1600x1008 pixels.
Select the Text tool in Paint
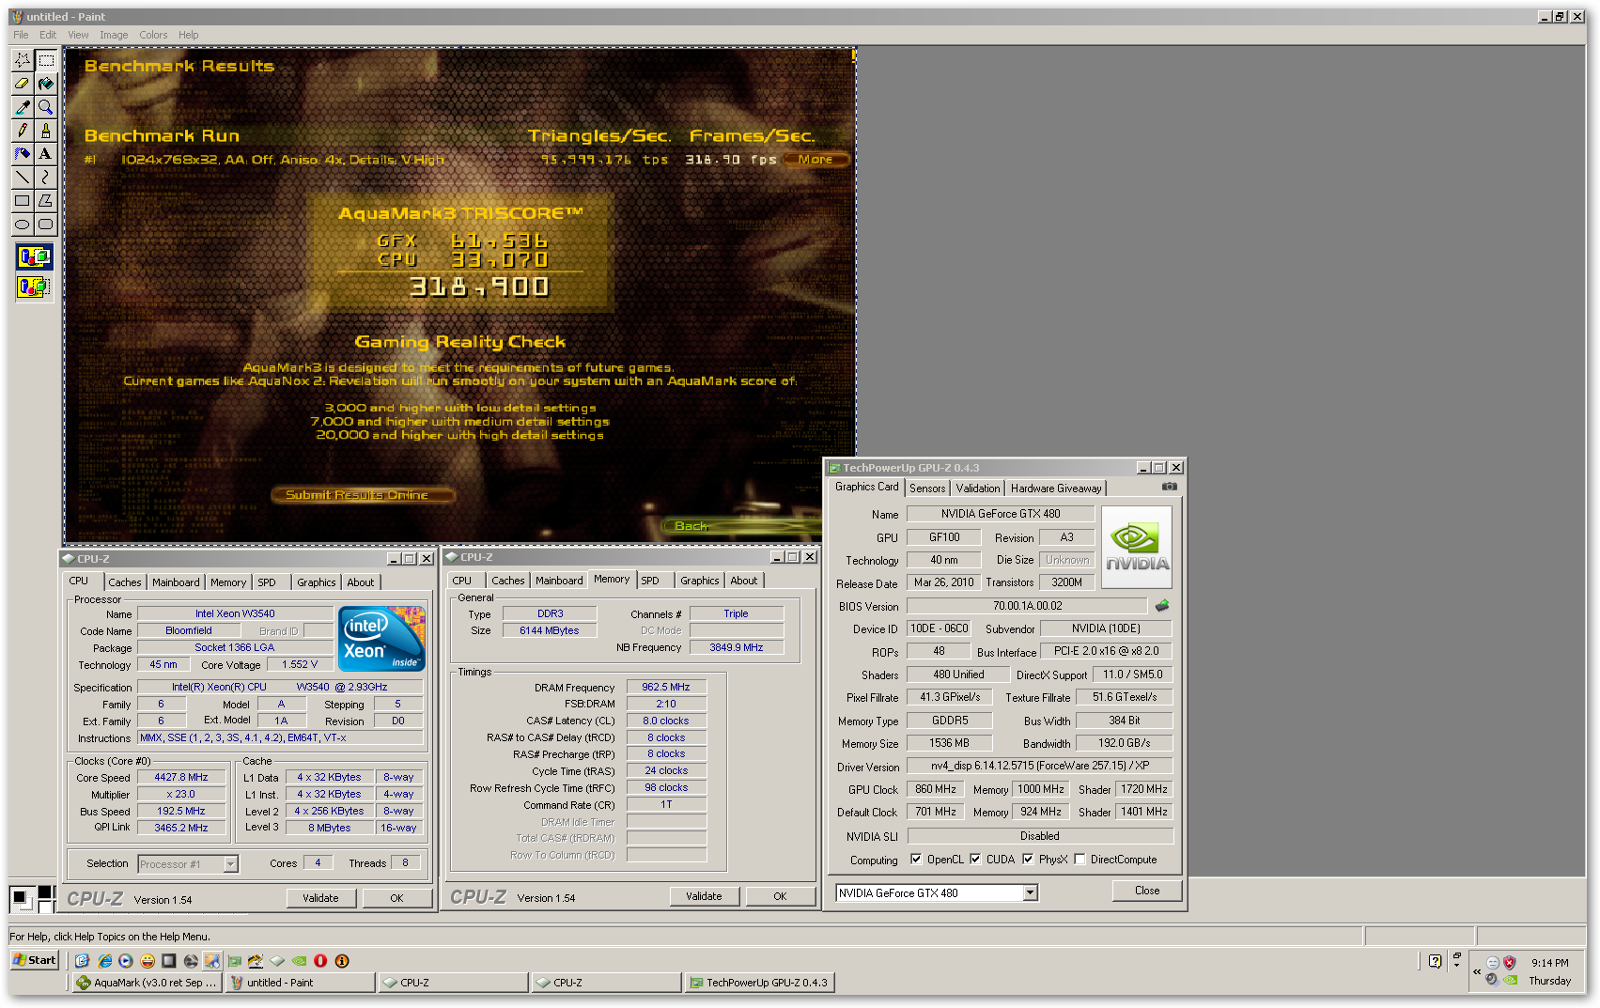46,154
